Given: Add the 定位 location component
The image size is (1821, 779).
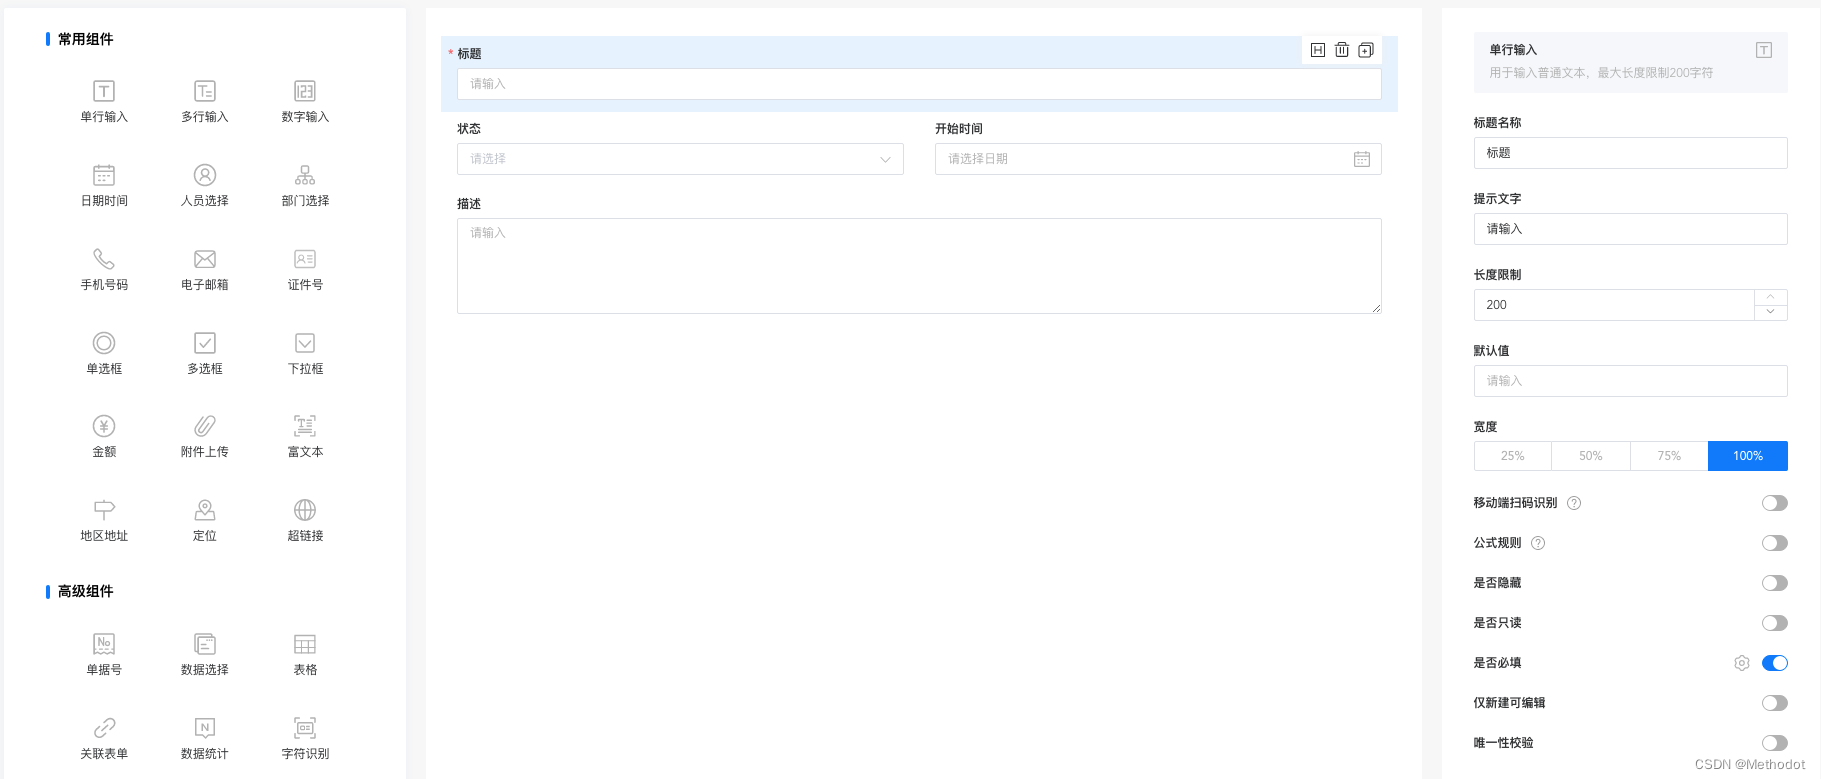Looking at the screenshot, I should click(205, 521).
